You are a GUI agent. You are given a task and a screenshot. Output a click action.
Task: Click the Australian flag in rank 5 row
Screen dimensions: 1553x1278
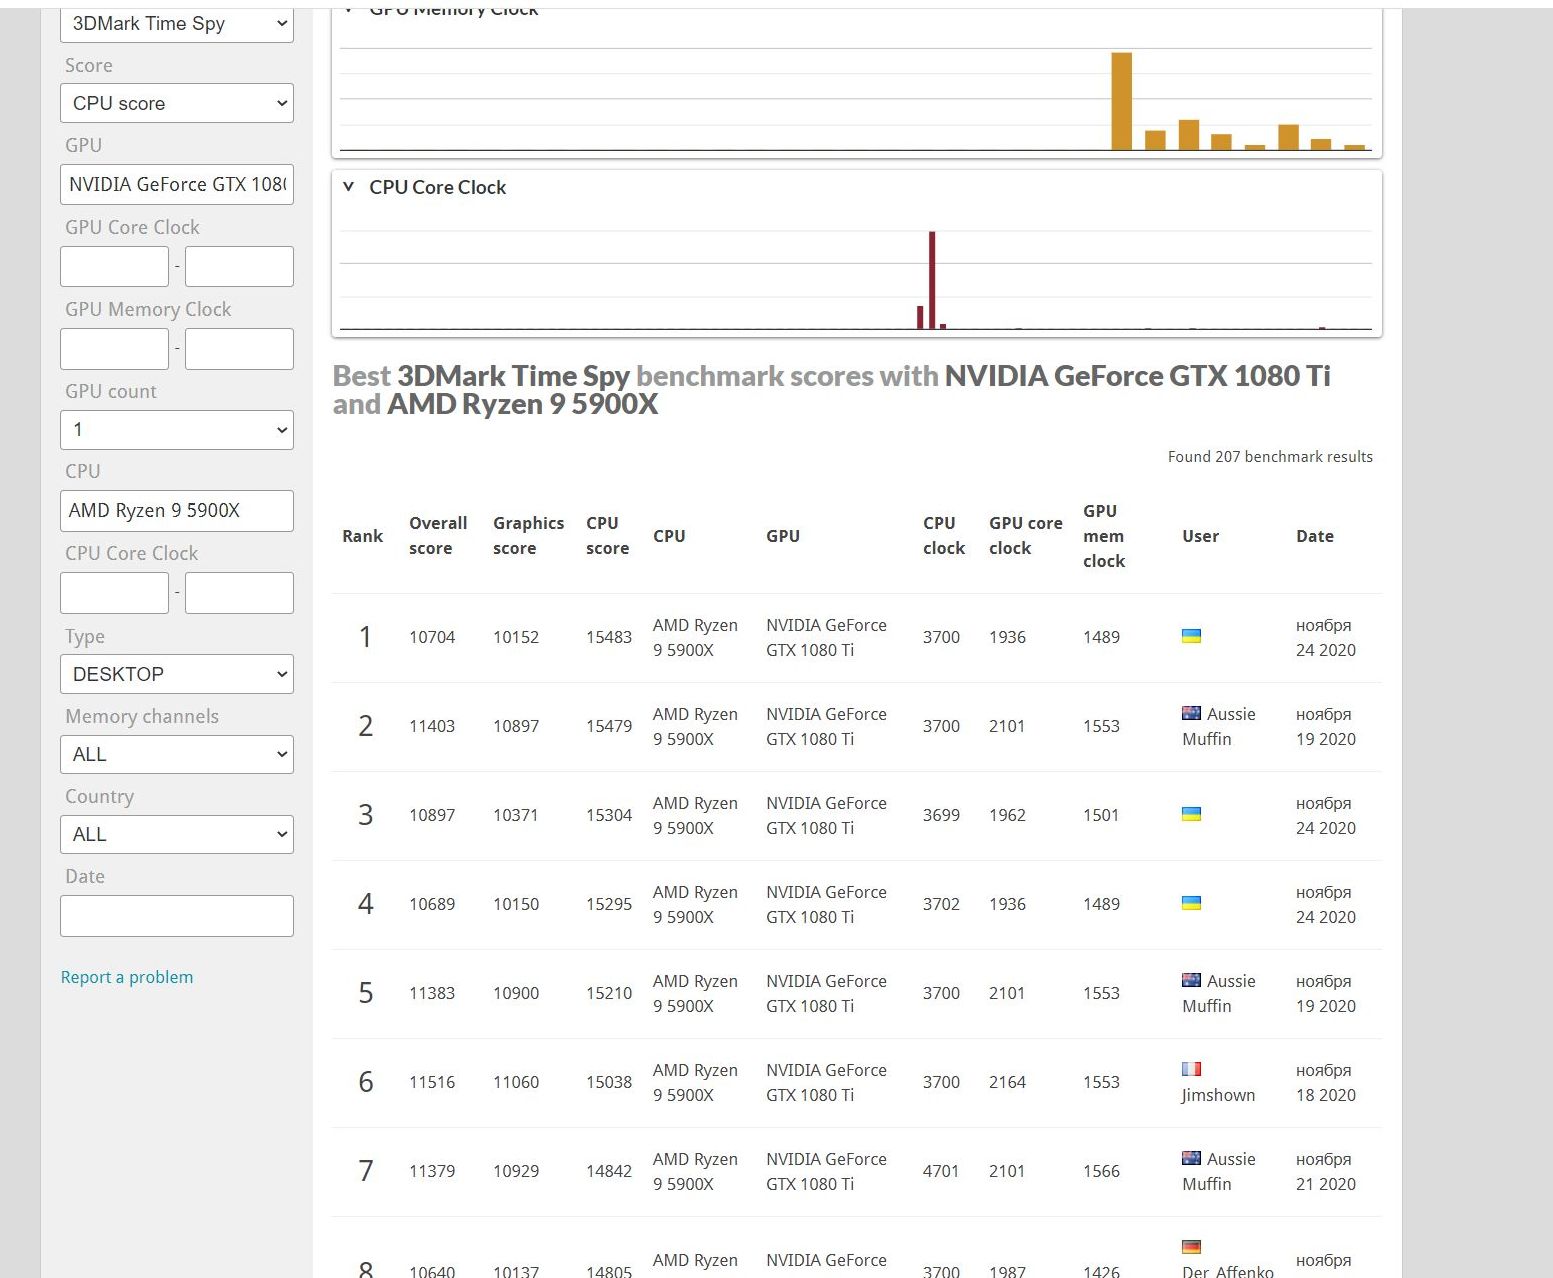[1191, 980]
